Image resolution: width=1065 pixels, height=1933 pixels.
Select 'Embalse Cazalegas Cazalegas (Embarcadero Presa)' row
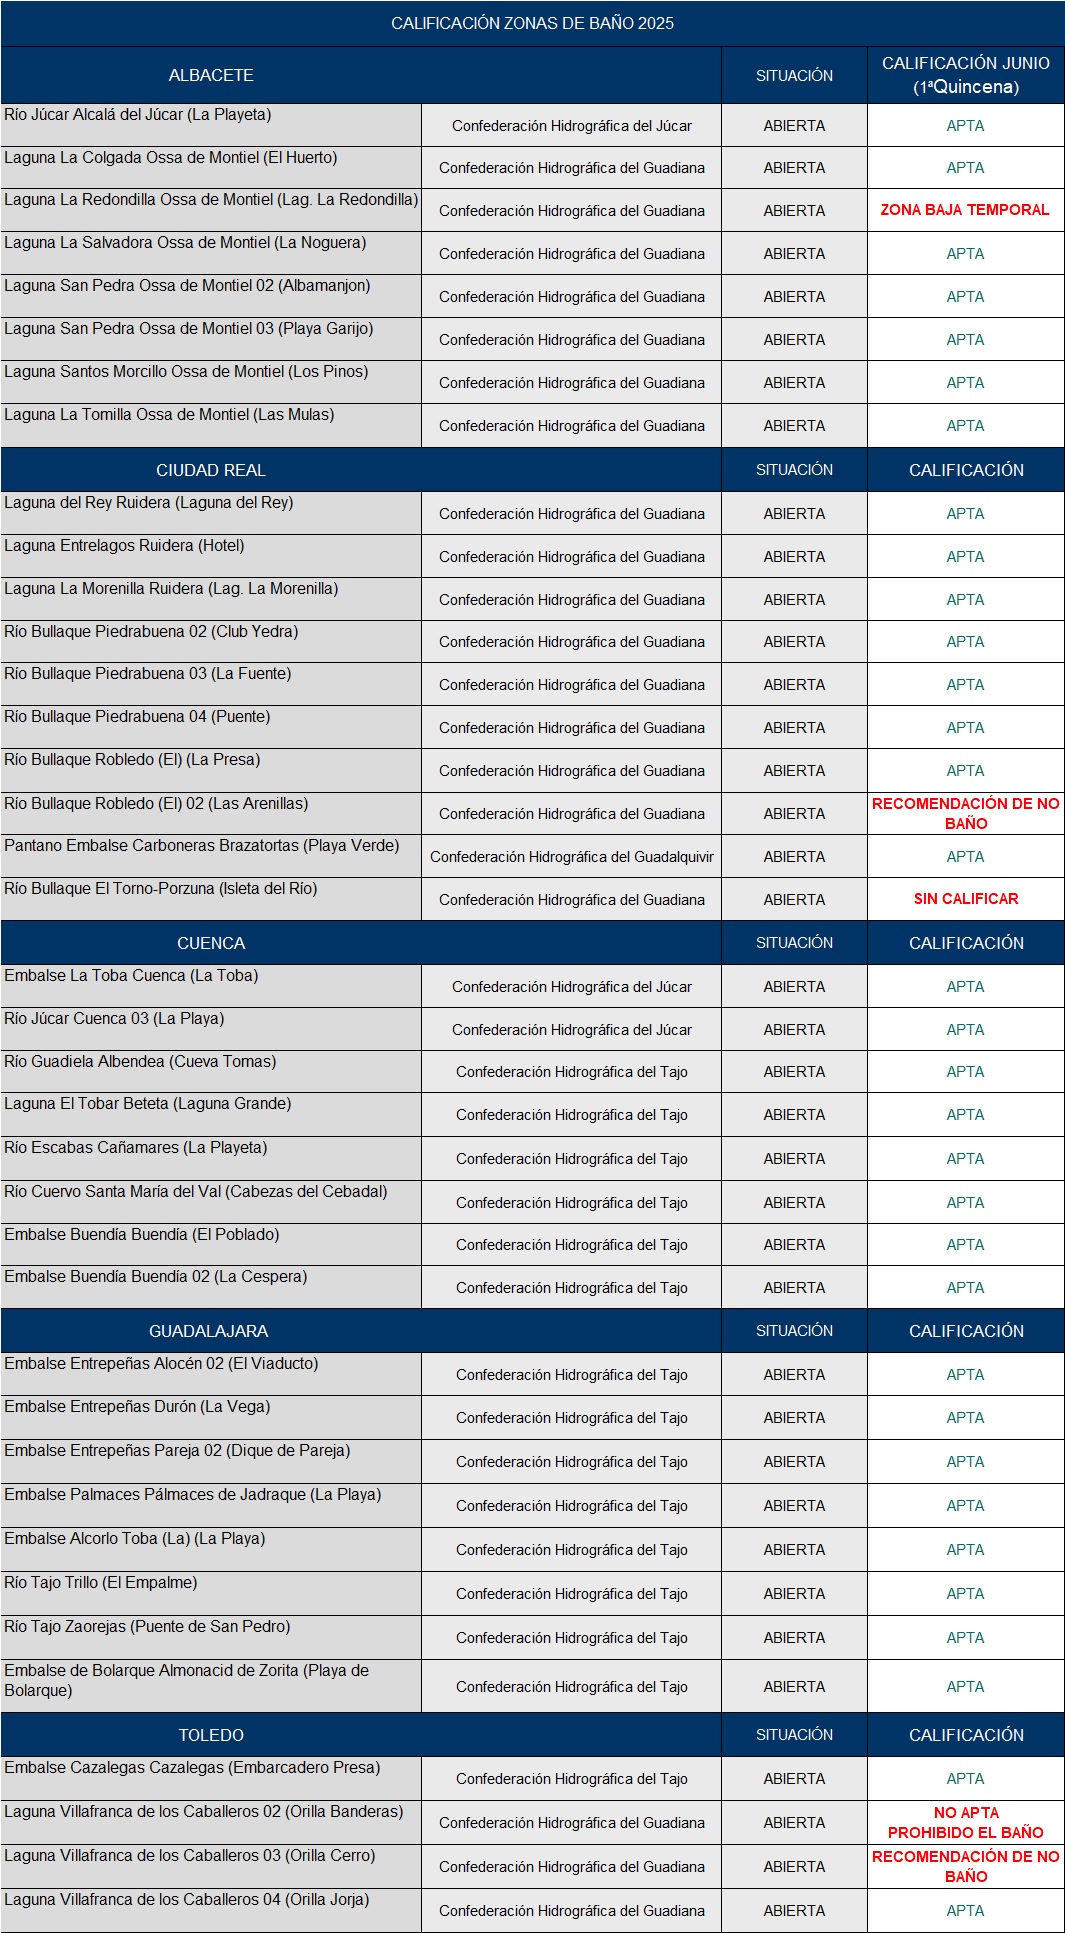coord(192,1768)
